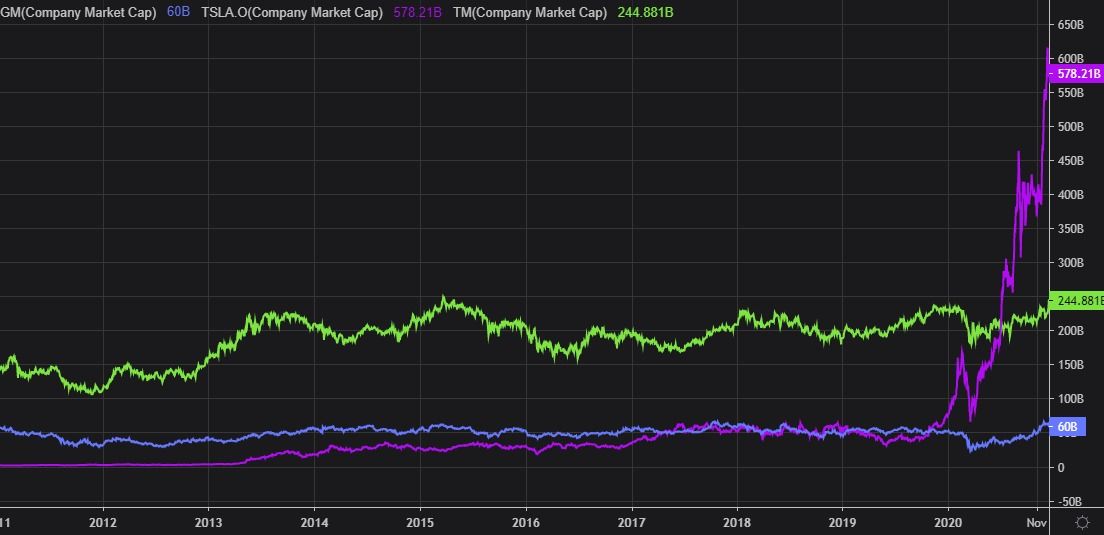Screen dimensions: 1104x535
Task: Click the green 244.881B price tag on axis
Action: (1077, 301)
